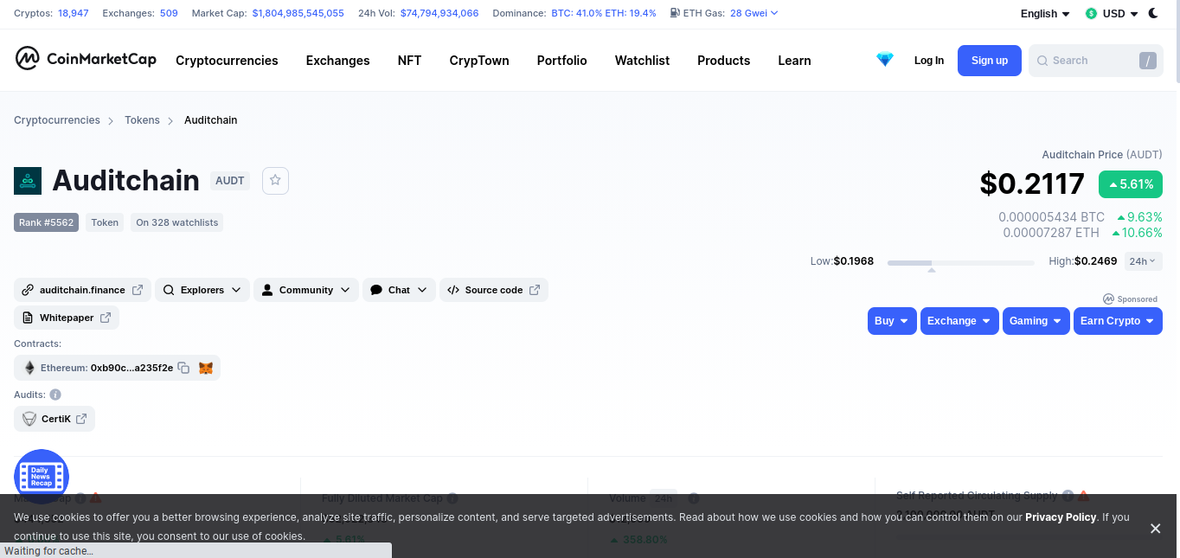
Task: Go to Watchlist page
Action: [x=642, y=60]
